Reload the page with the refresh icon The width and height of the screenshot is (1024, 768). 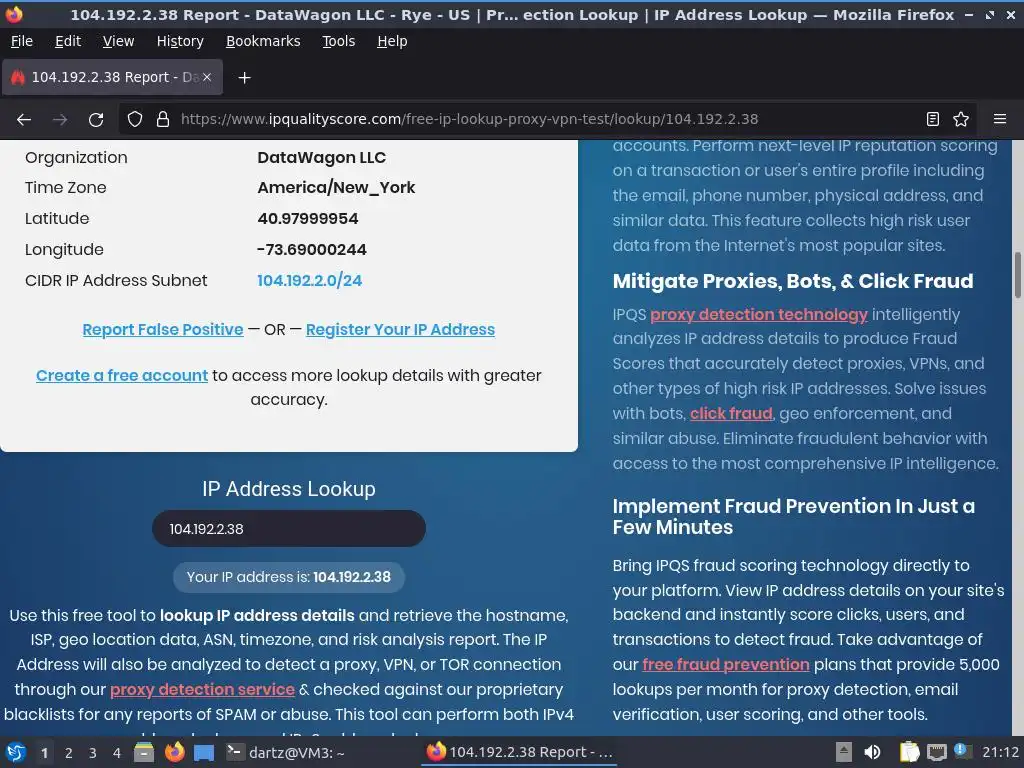click(96, 120)
